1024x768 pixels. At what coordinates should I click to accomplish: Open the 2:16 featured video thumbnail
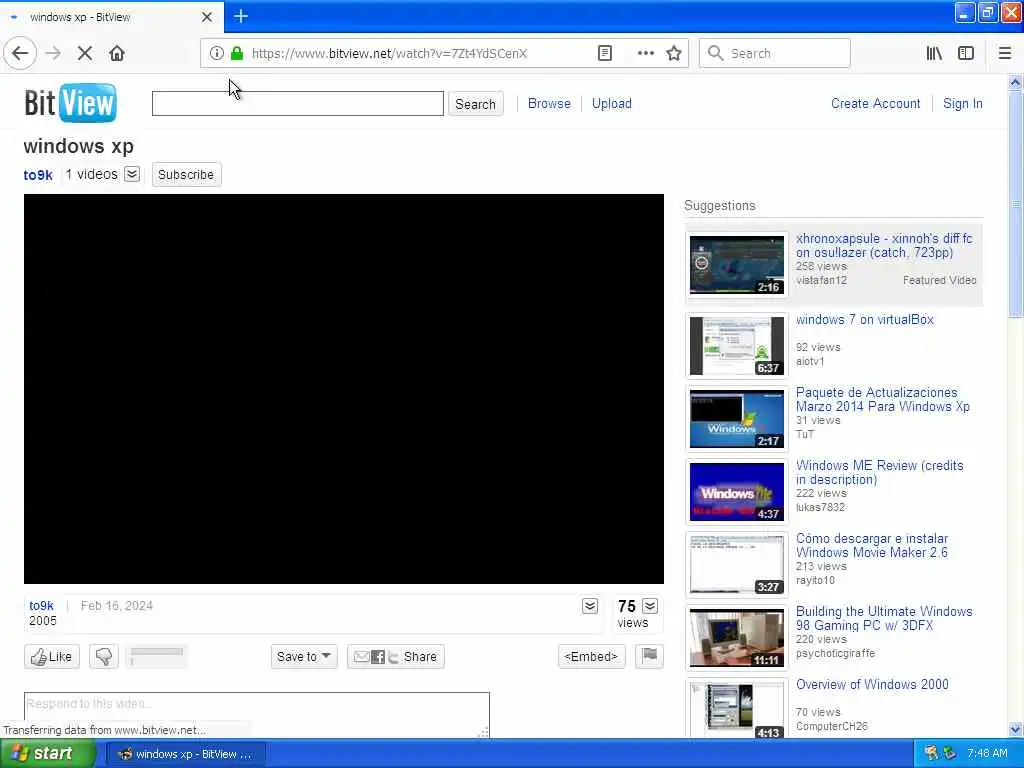tap(737, 265)
